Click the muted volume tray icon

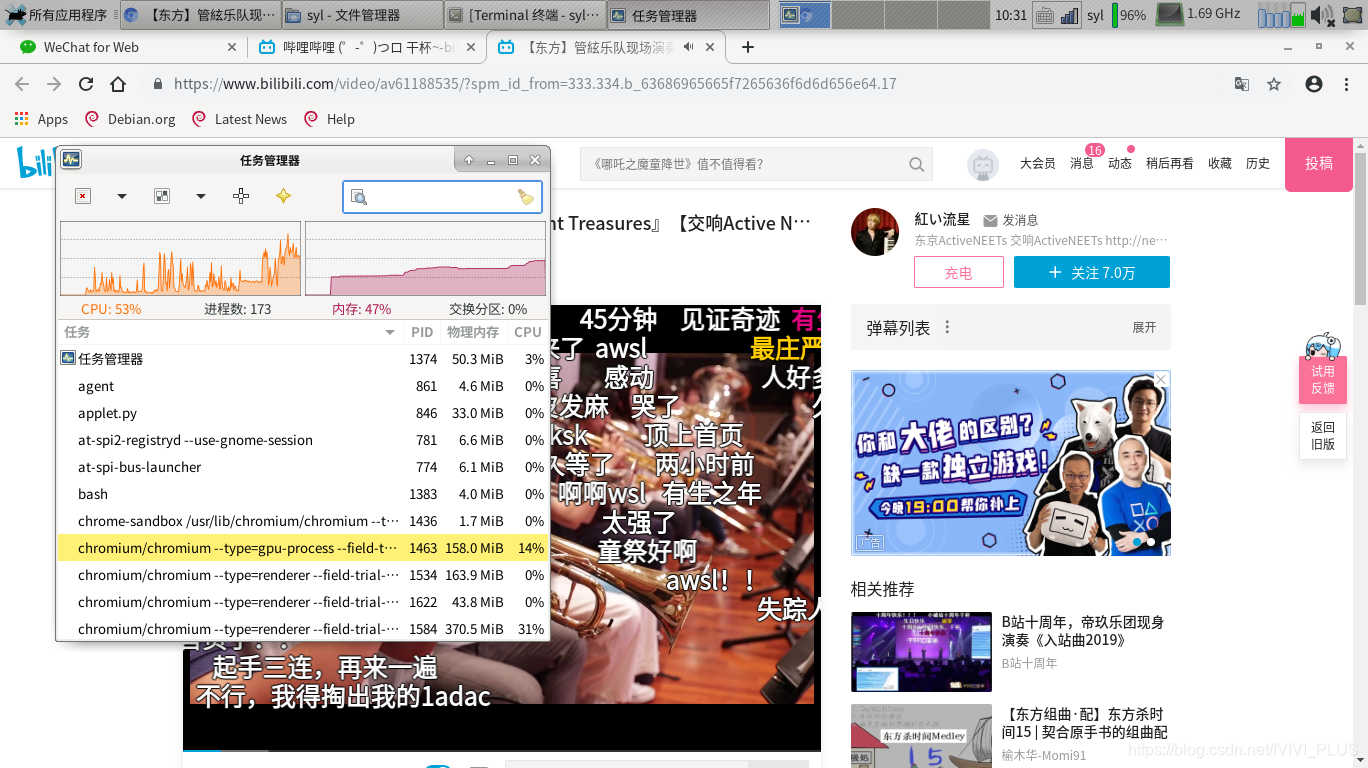(x=1321, y=15)
